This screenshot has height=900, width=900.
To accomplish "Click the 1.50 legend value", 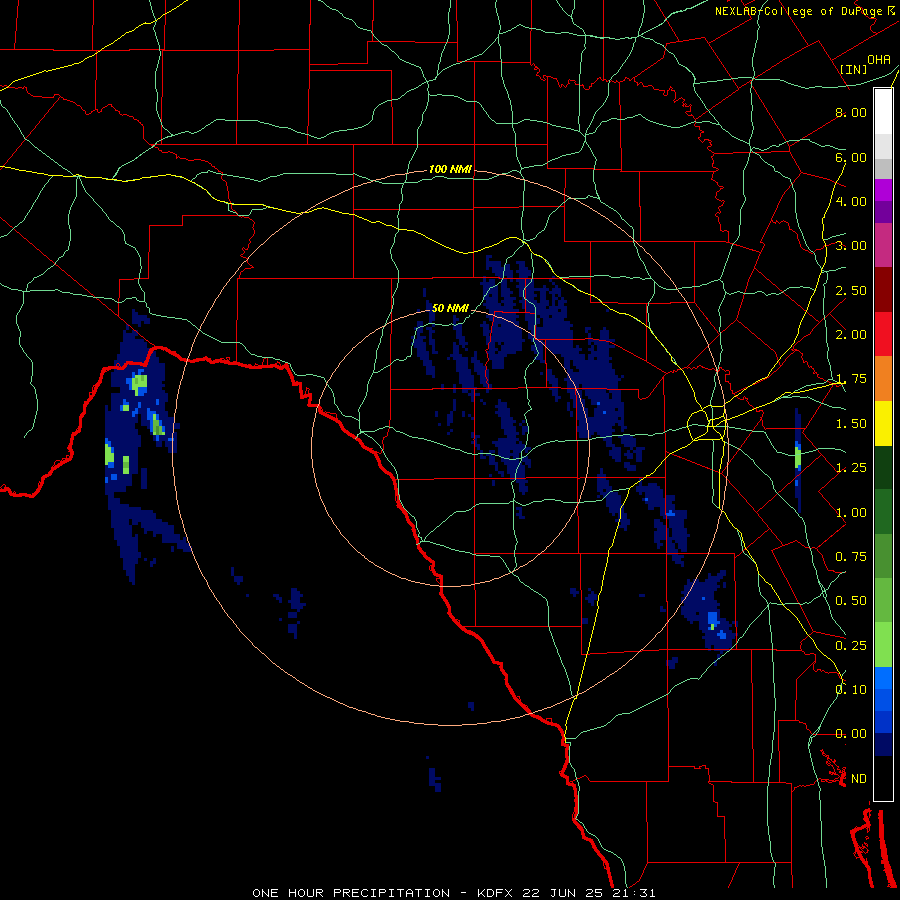I will click(851, 424).
